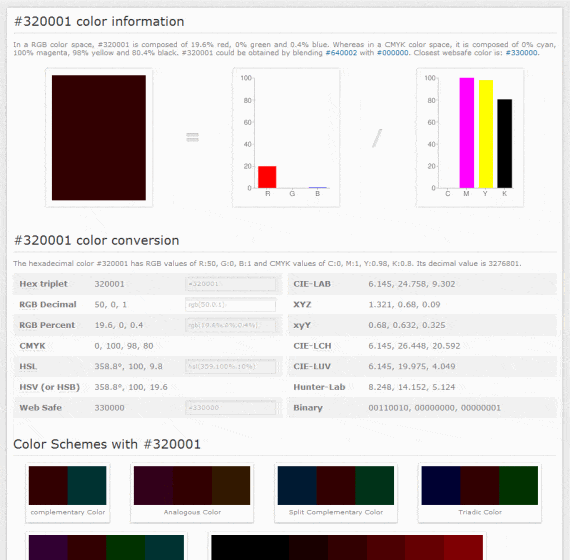Click the purple swatch in bottom-left tetradic scheme
570x560 pixels.
pos(48,547)
